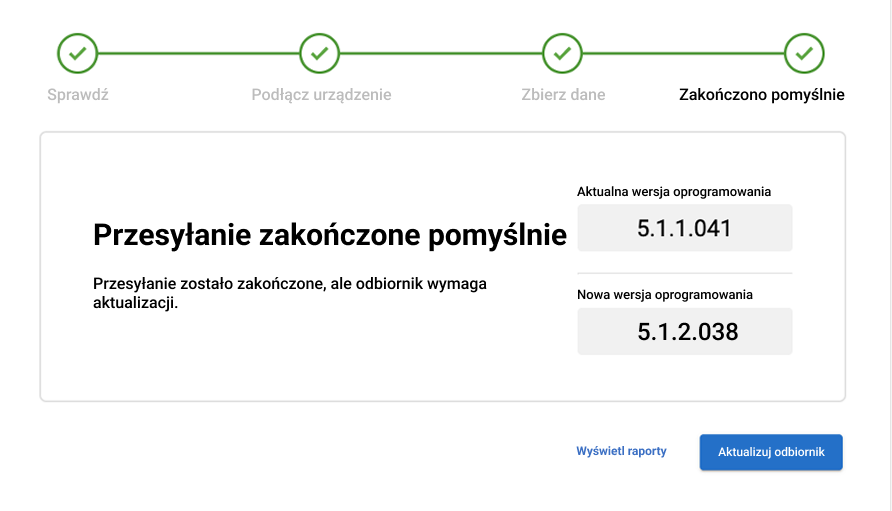892x511 pixels.
Task: Click the Przesyłanie zakończone pomyślnie heading
Action: (329, 235)
